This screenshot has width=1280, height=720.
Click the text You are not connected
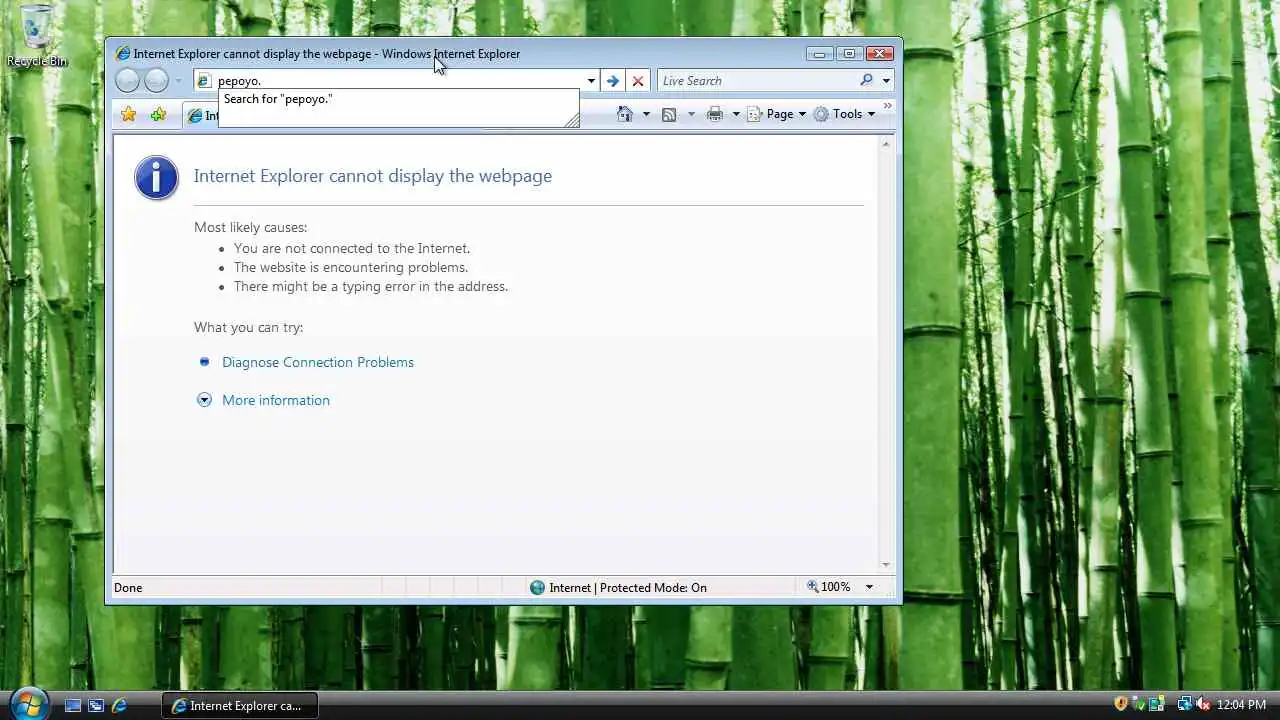pyautogui.click(x=352, y=248)
